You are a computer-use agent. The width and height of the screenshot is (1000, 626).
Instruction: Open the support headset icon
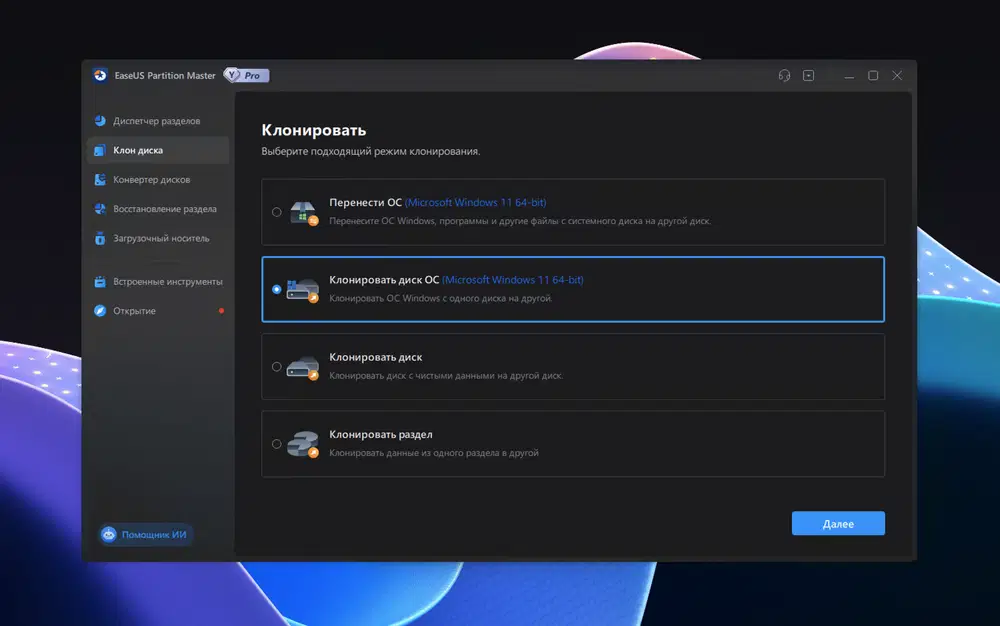tap(784, 75)
